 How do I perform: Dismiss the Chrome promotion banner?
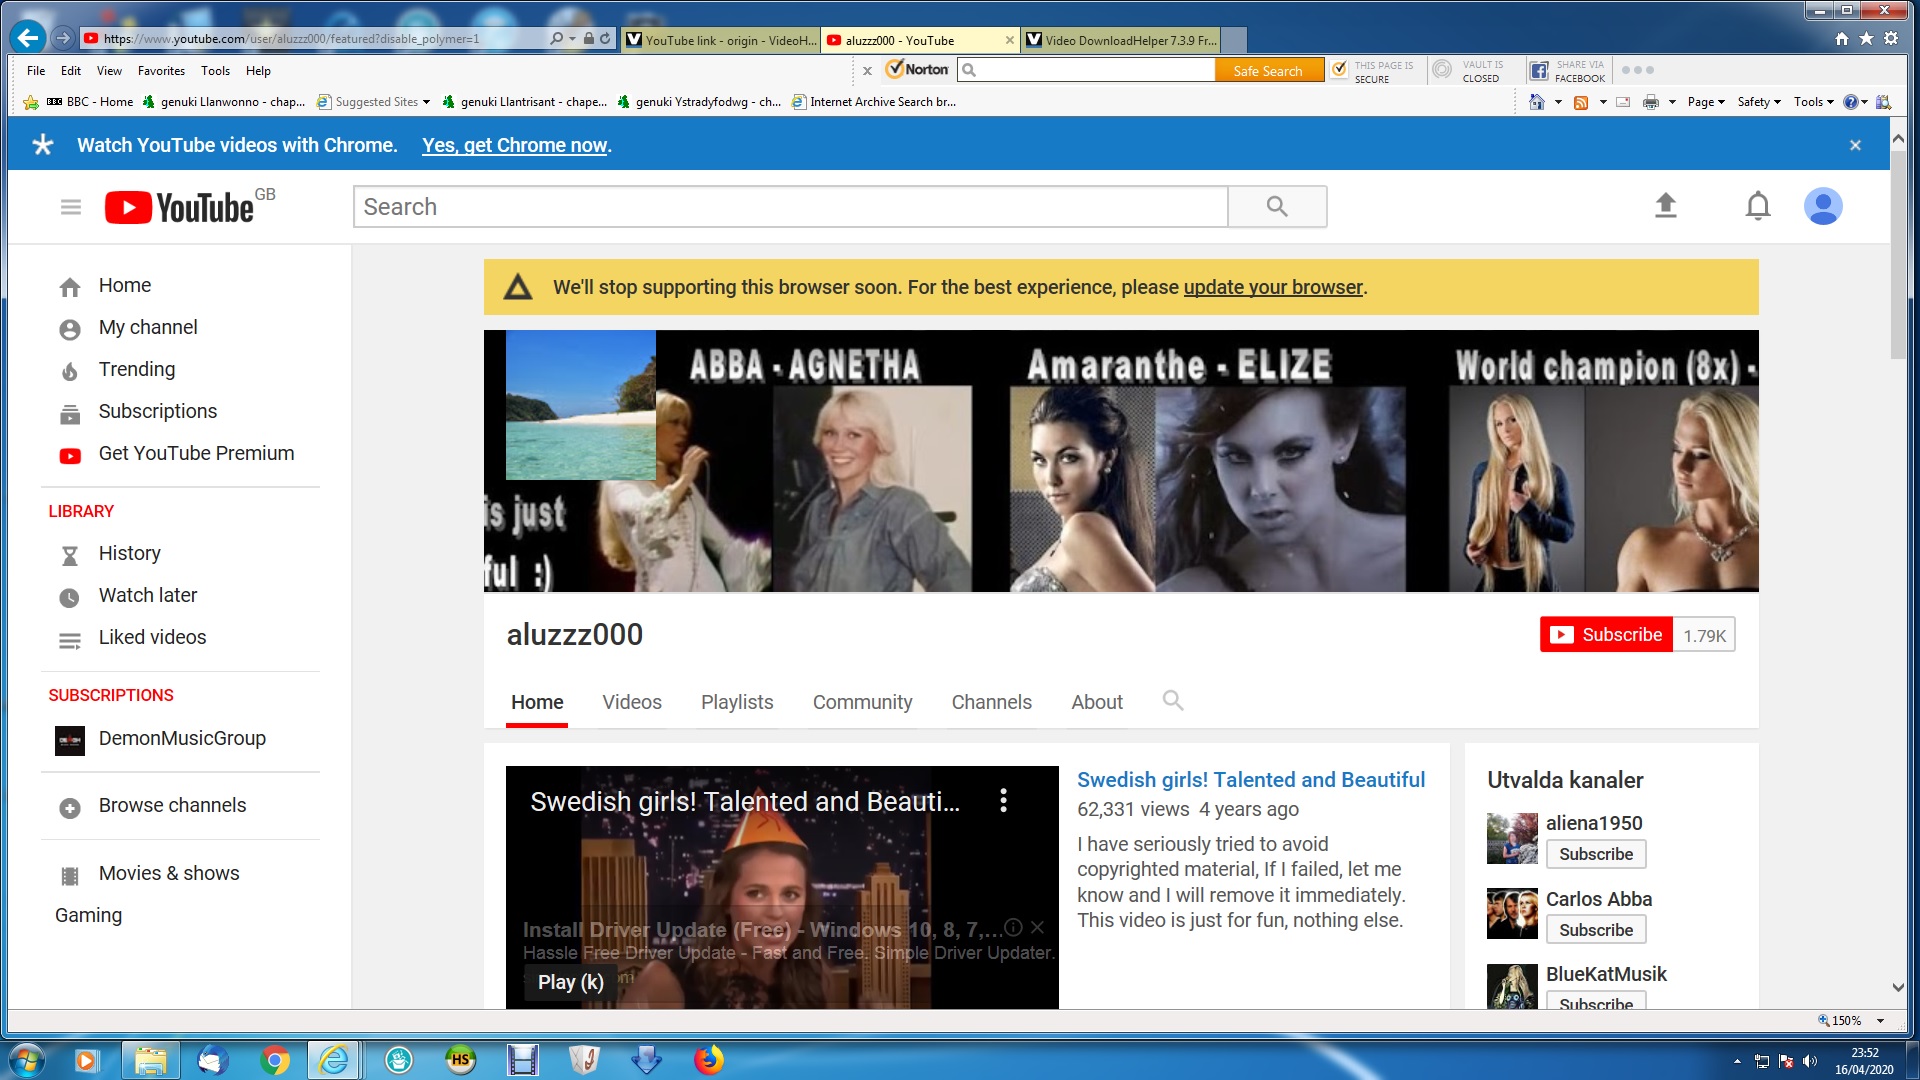(1855, 145)
